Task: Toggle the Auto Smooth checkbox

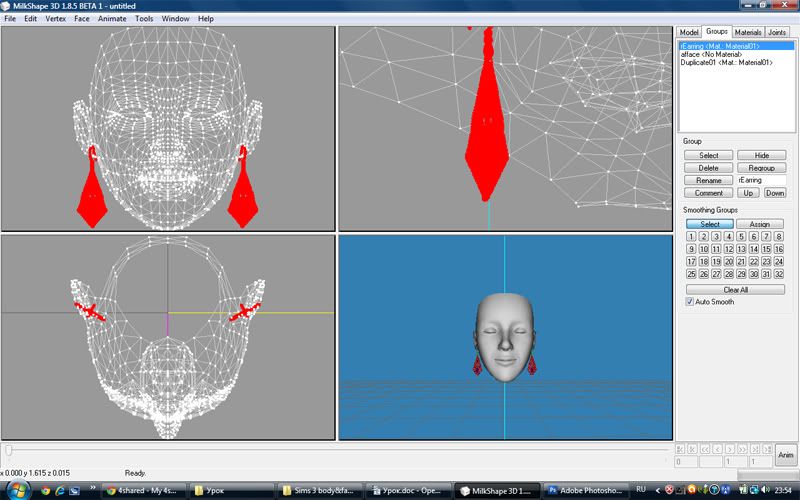Action: 690,302
